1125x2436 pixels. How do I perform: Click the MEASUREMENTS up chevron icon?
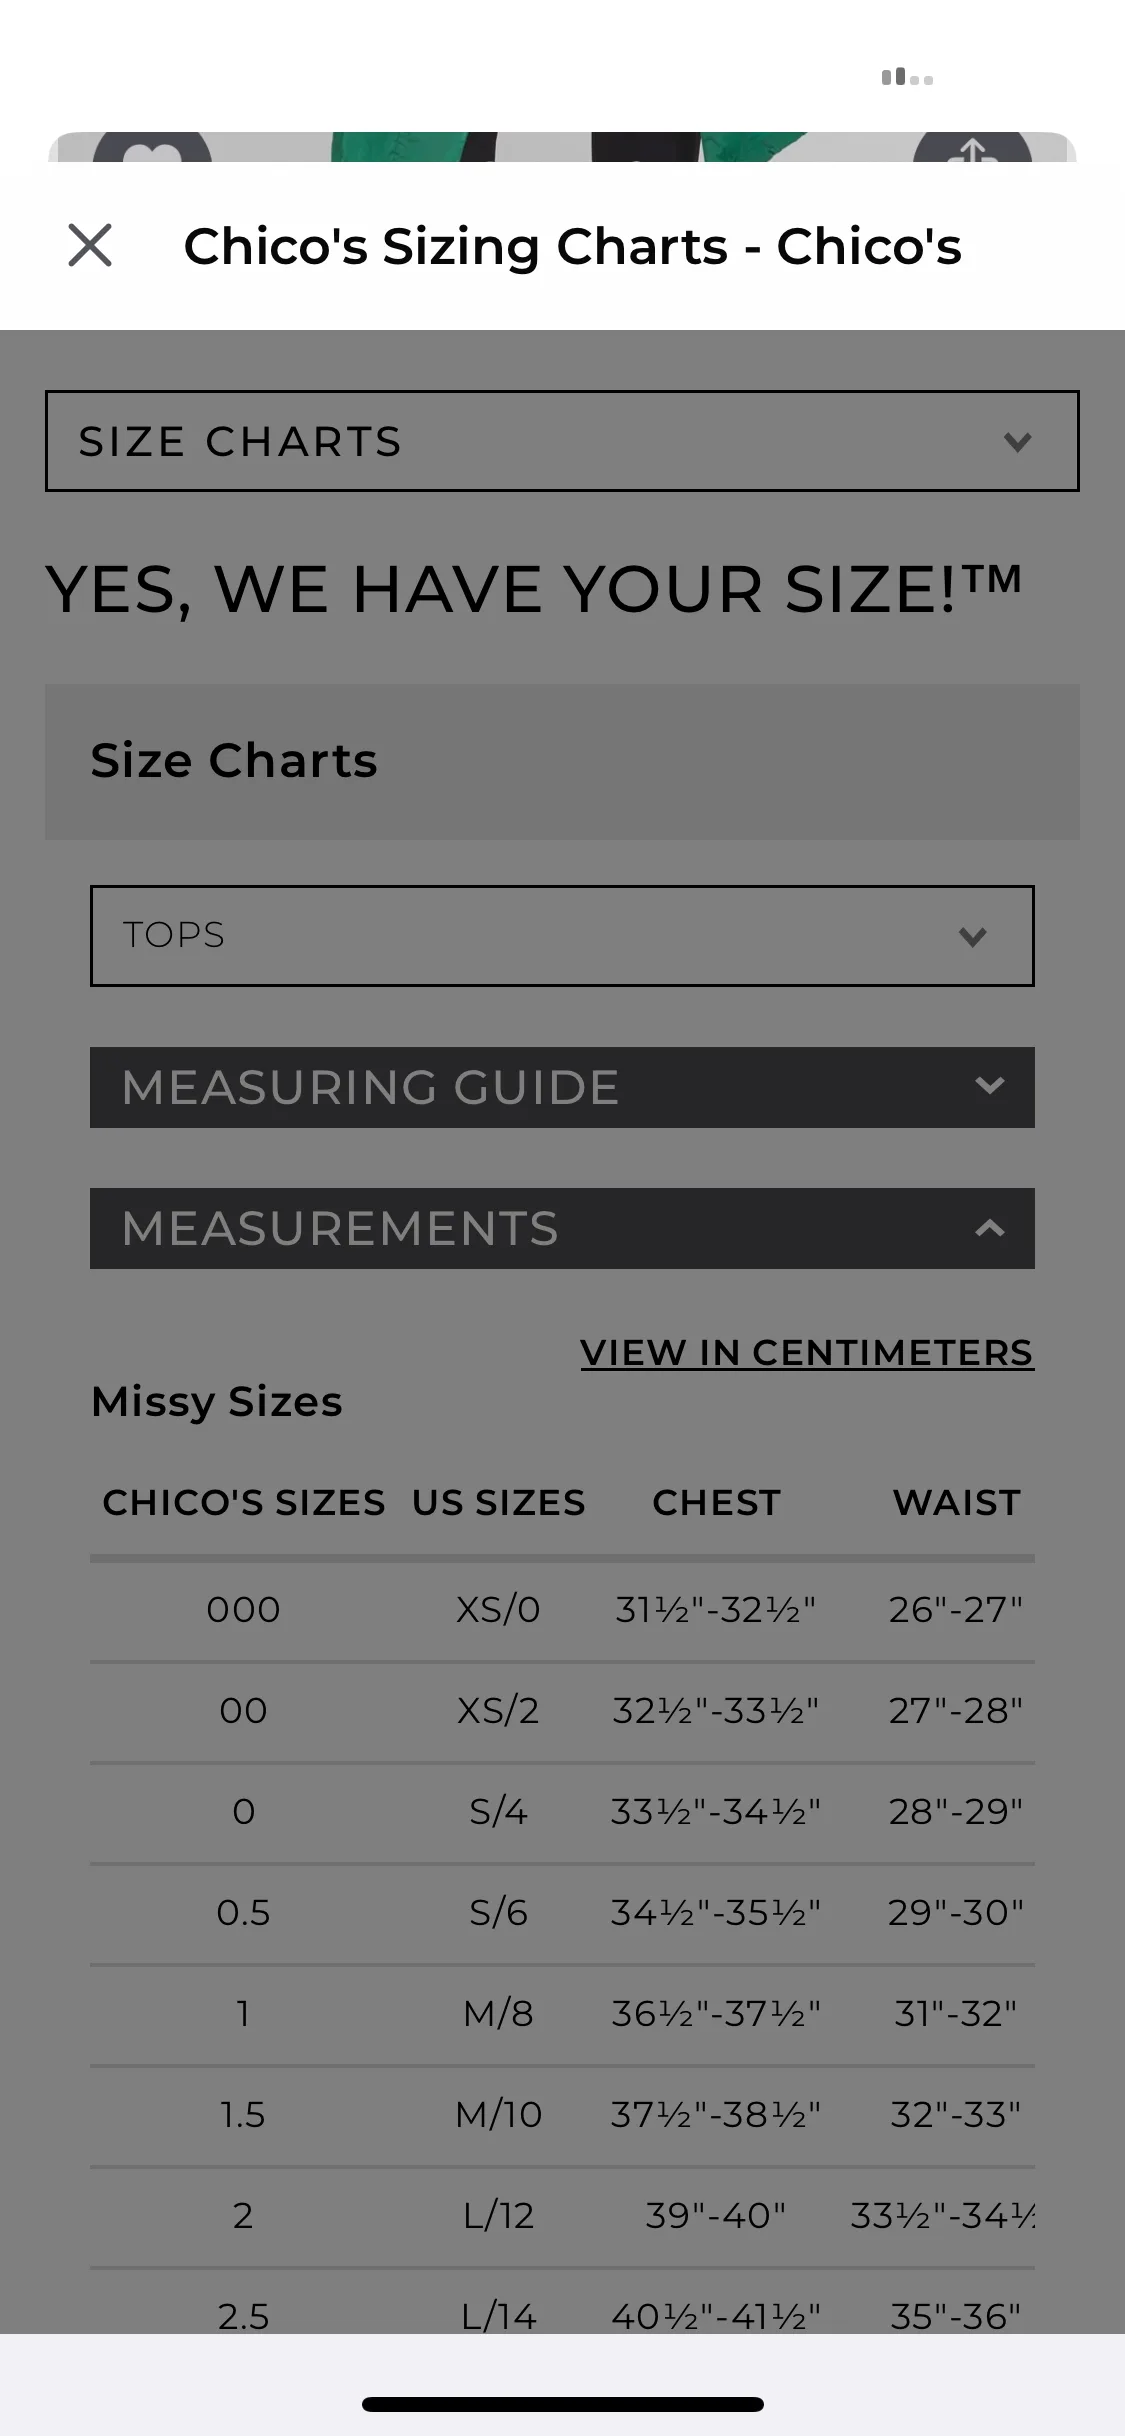click(989, 1228)
